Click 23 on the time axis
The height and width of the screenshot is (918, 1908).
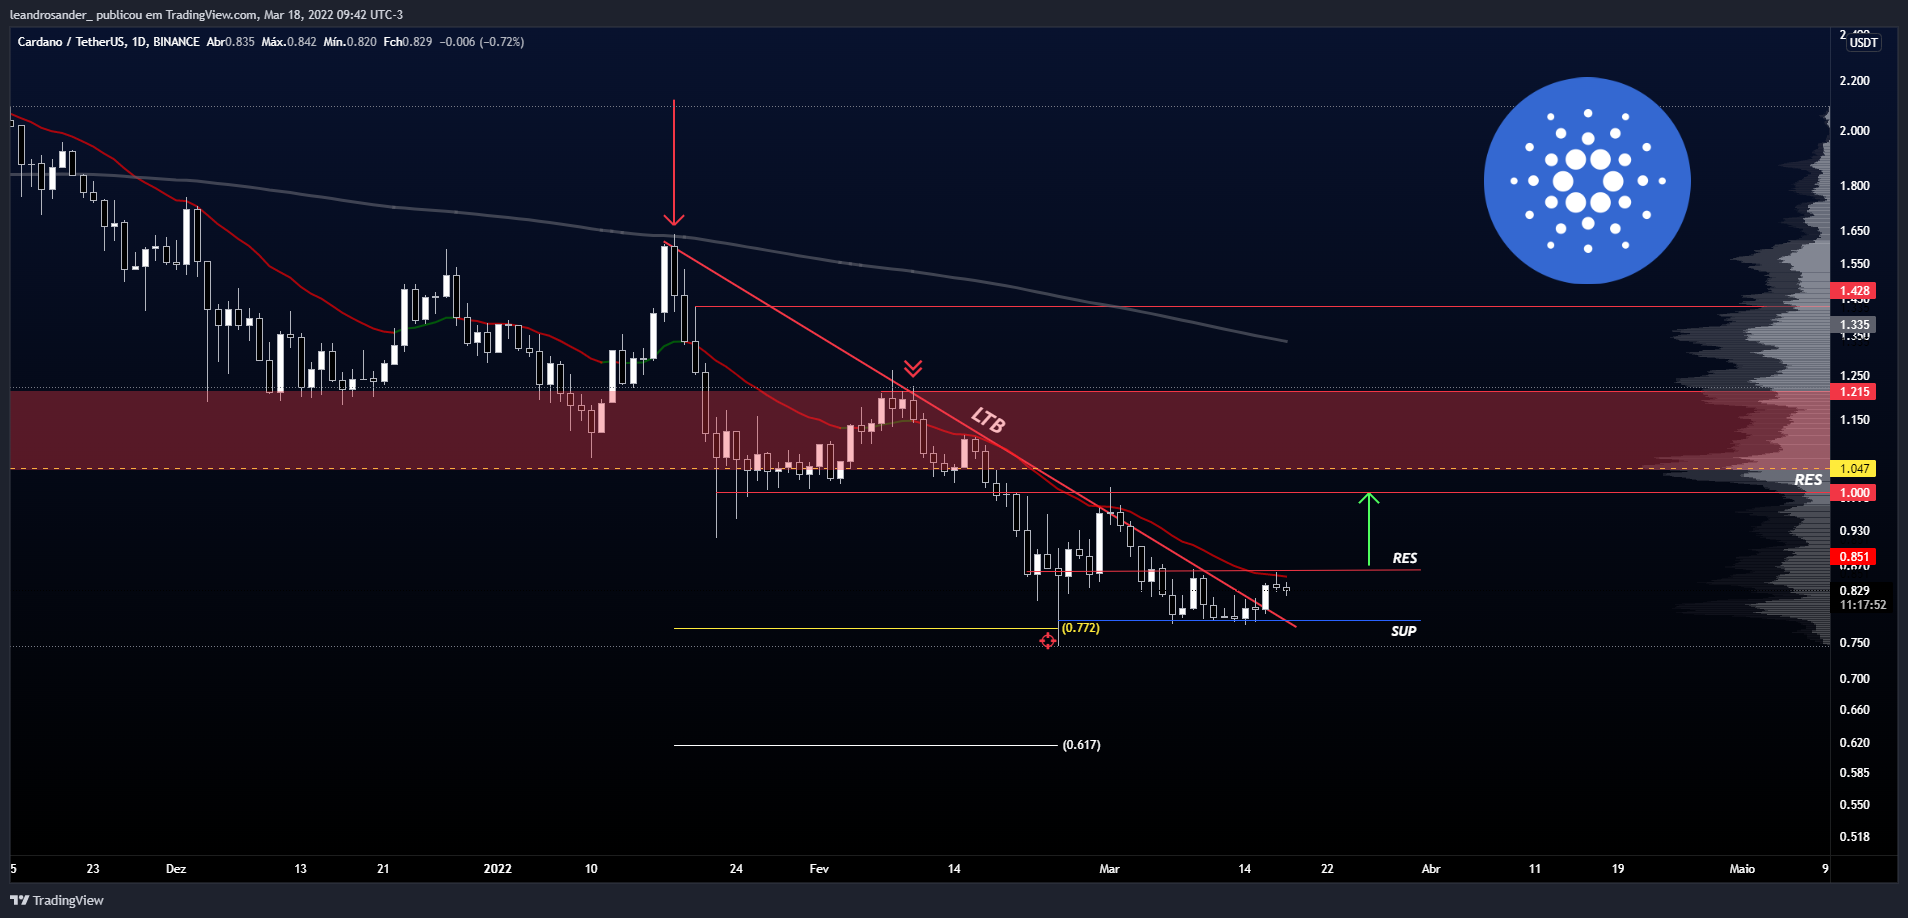(93, 869)
